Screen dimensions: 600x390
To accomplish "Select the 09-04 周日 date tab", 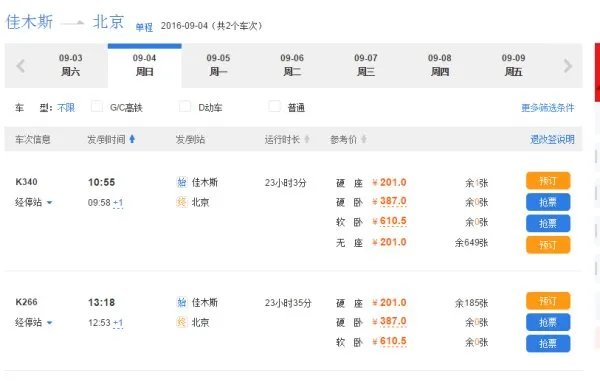I will (x=144, y=65).
